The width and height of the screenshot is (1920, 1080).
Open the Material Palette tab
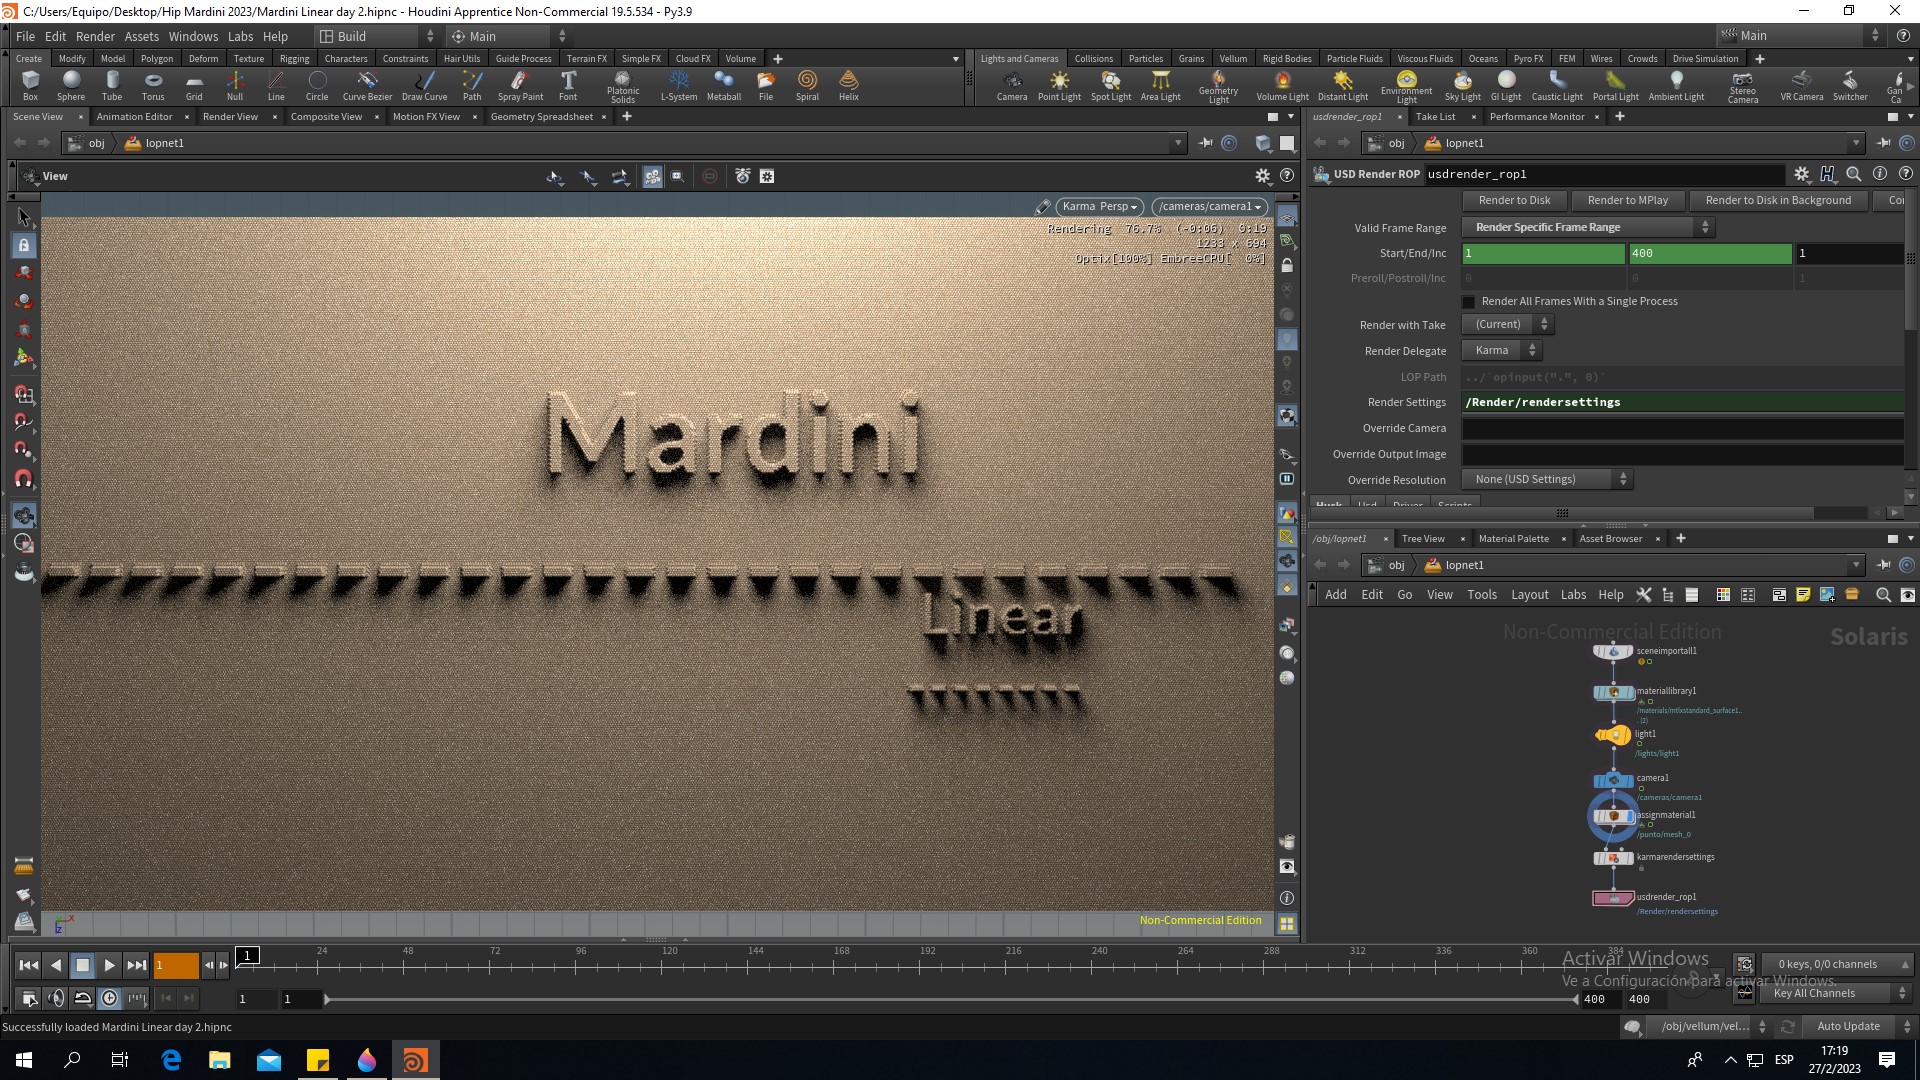click(1513, 539)
